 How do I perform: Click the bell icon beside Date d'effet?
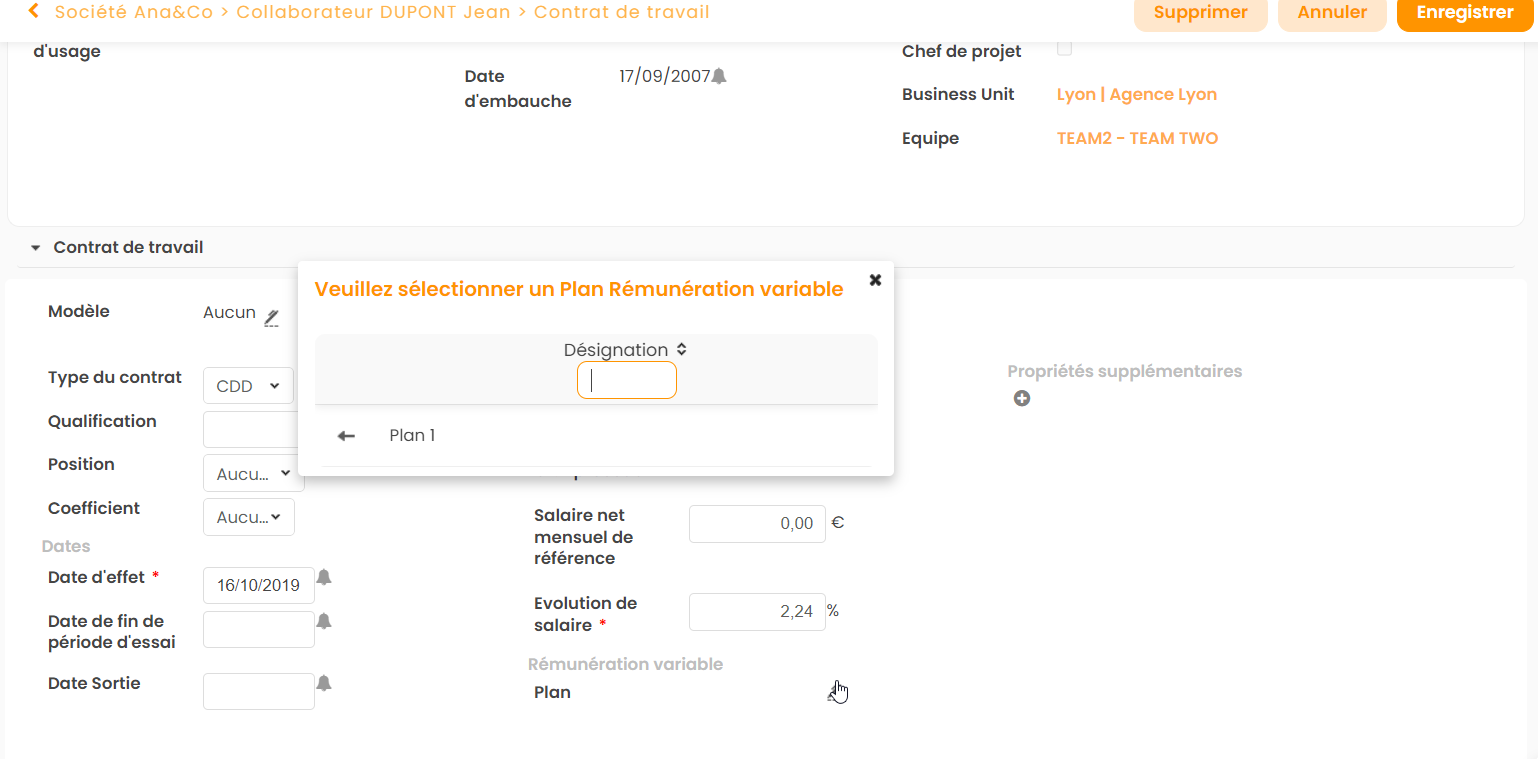coord(324,577)
